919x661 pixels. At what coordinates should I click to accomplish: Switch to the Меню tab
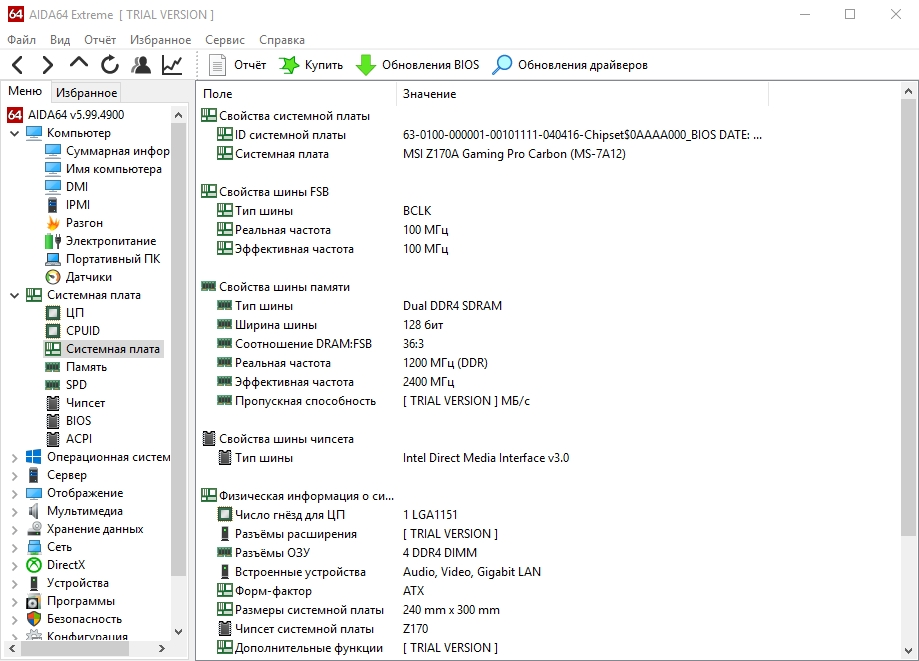[x=25, y=91]
